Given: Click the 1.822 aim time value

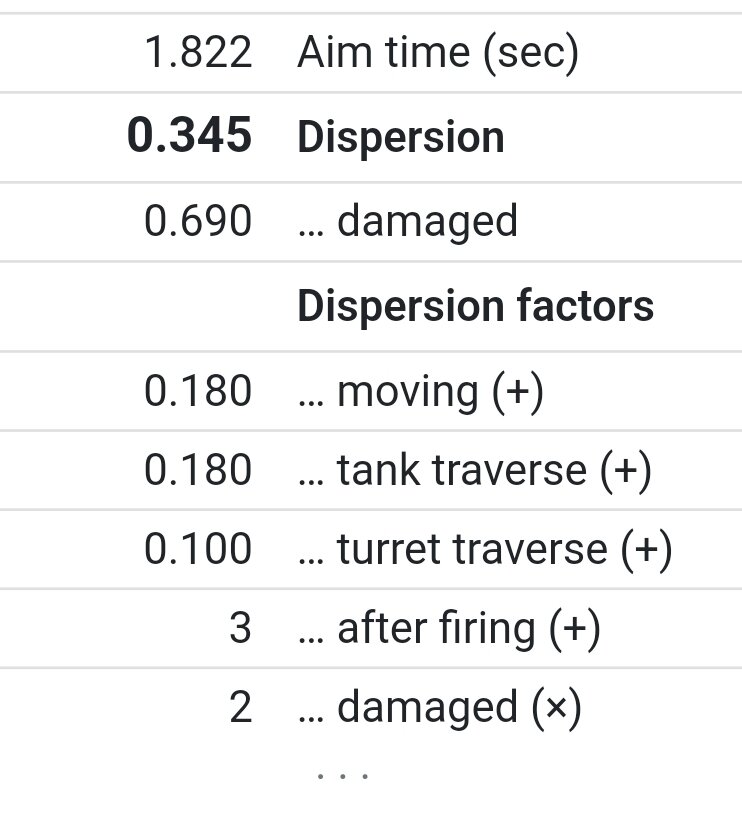Looking at the screenshot, I should 198,53.
